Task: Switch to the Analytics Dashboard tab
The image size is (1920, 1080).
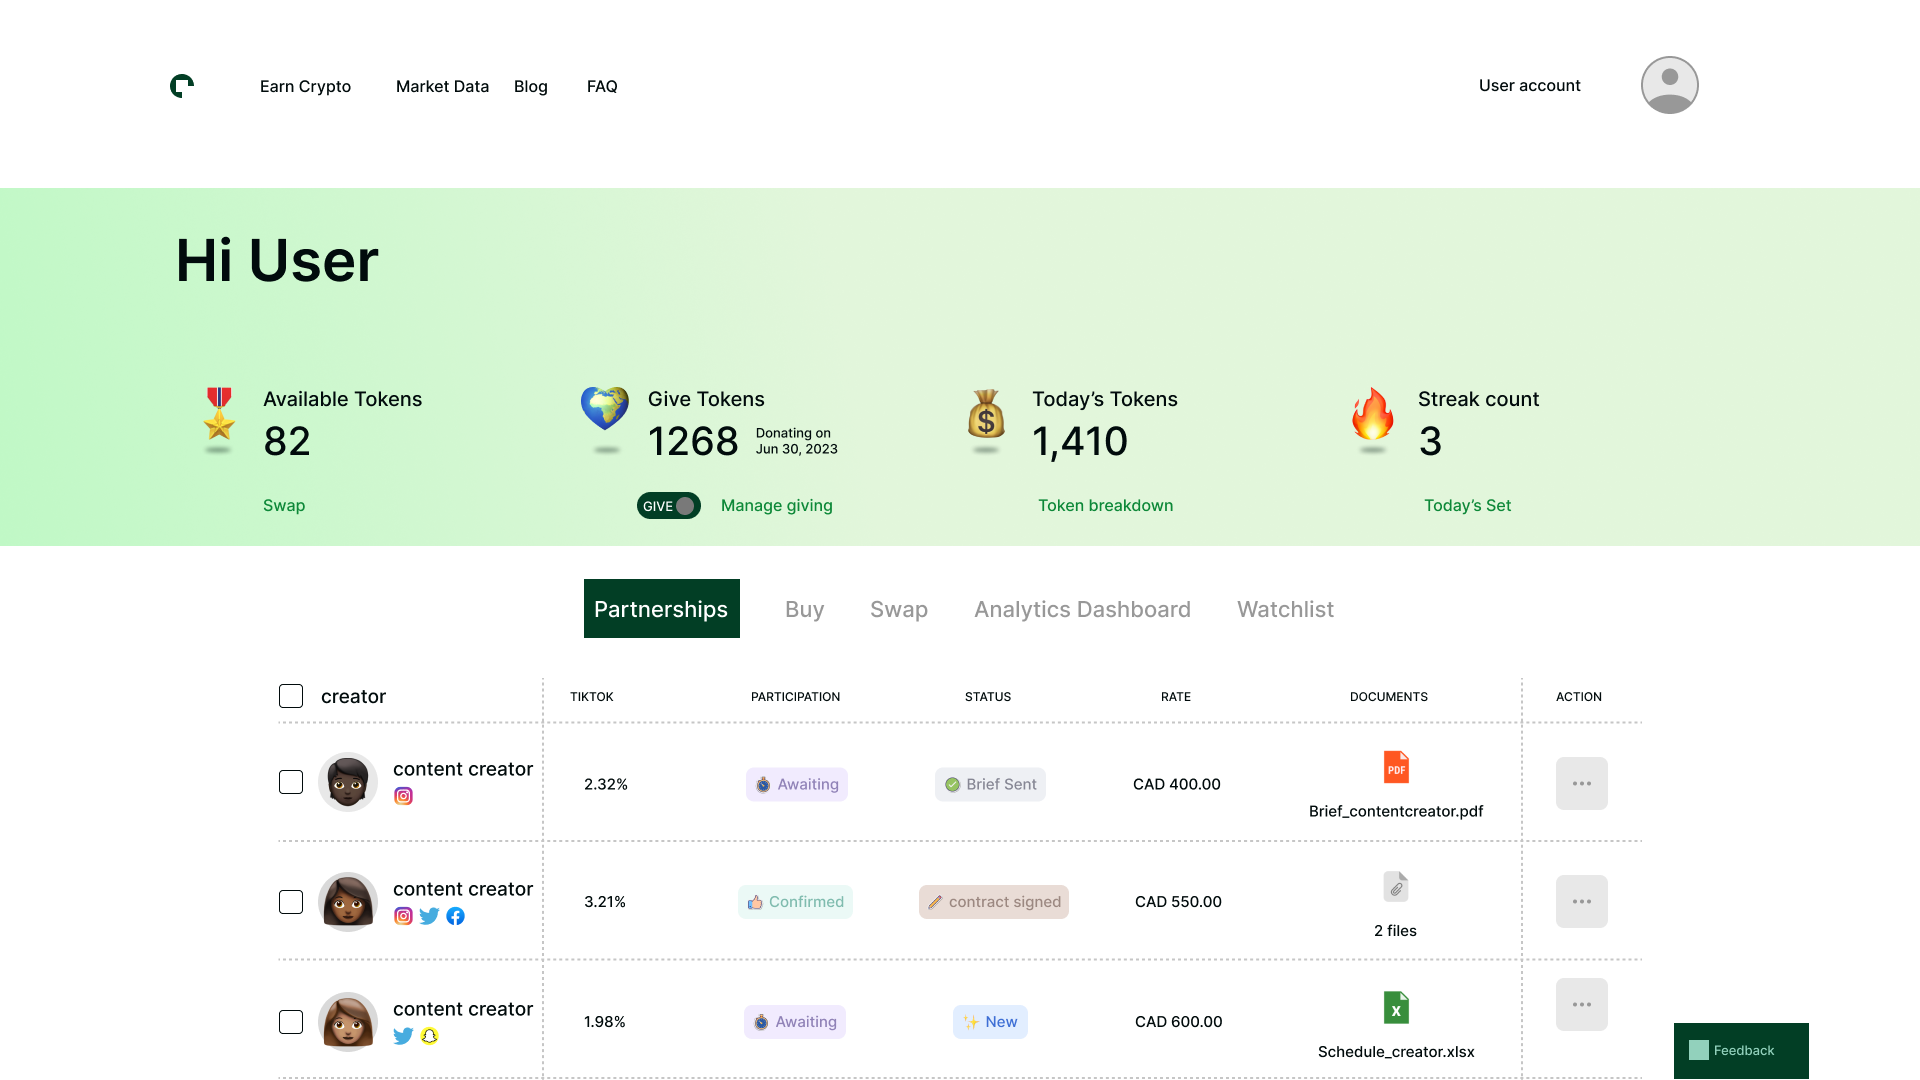Action: [x=1082, y=609]
